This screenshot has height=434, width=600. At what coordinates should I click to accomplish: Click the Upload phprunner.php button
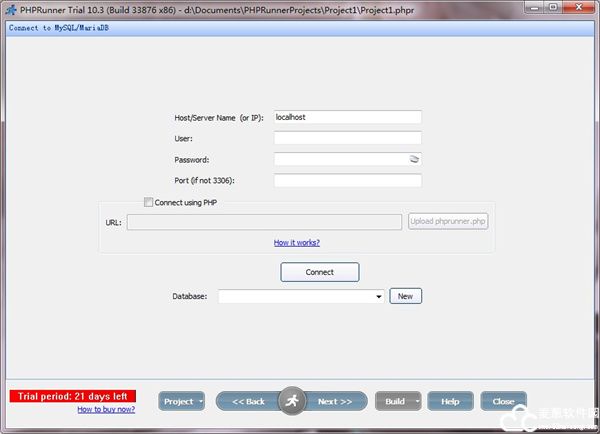tap(448, 221)
